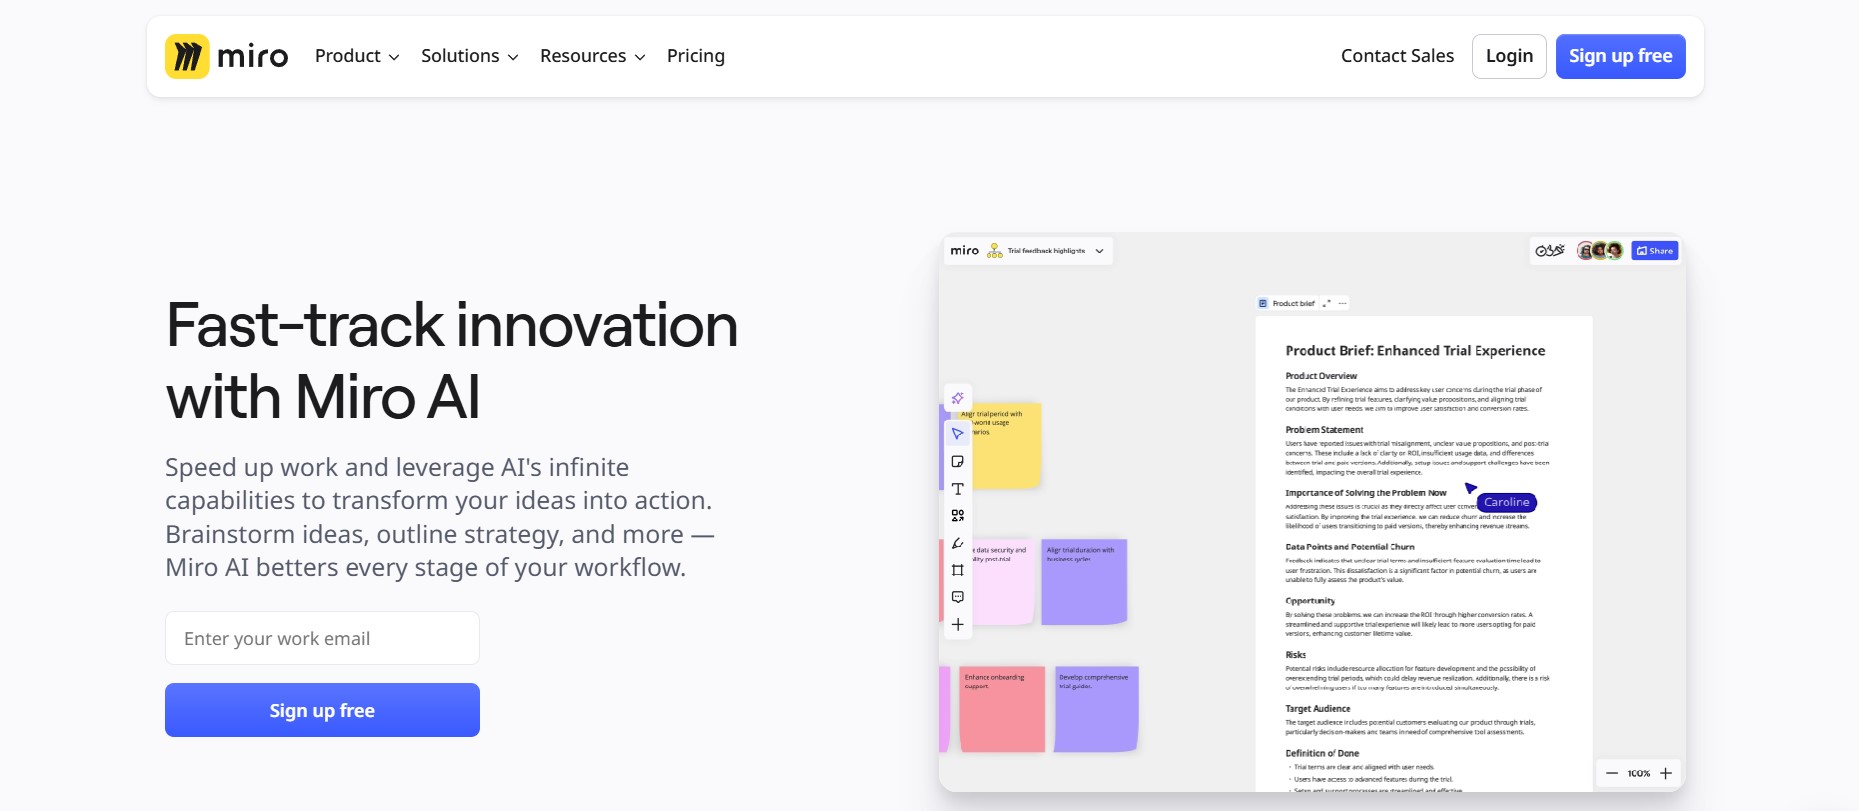
Task: Select the pen drawing tool
Action: pyautogui.click(x=957, y=543)
